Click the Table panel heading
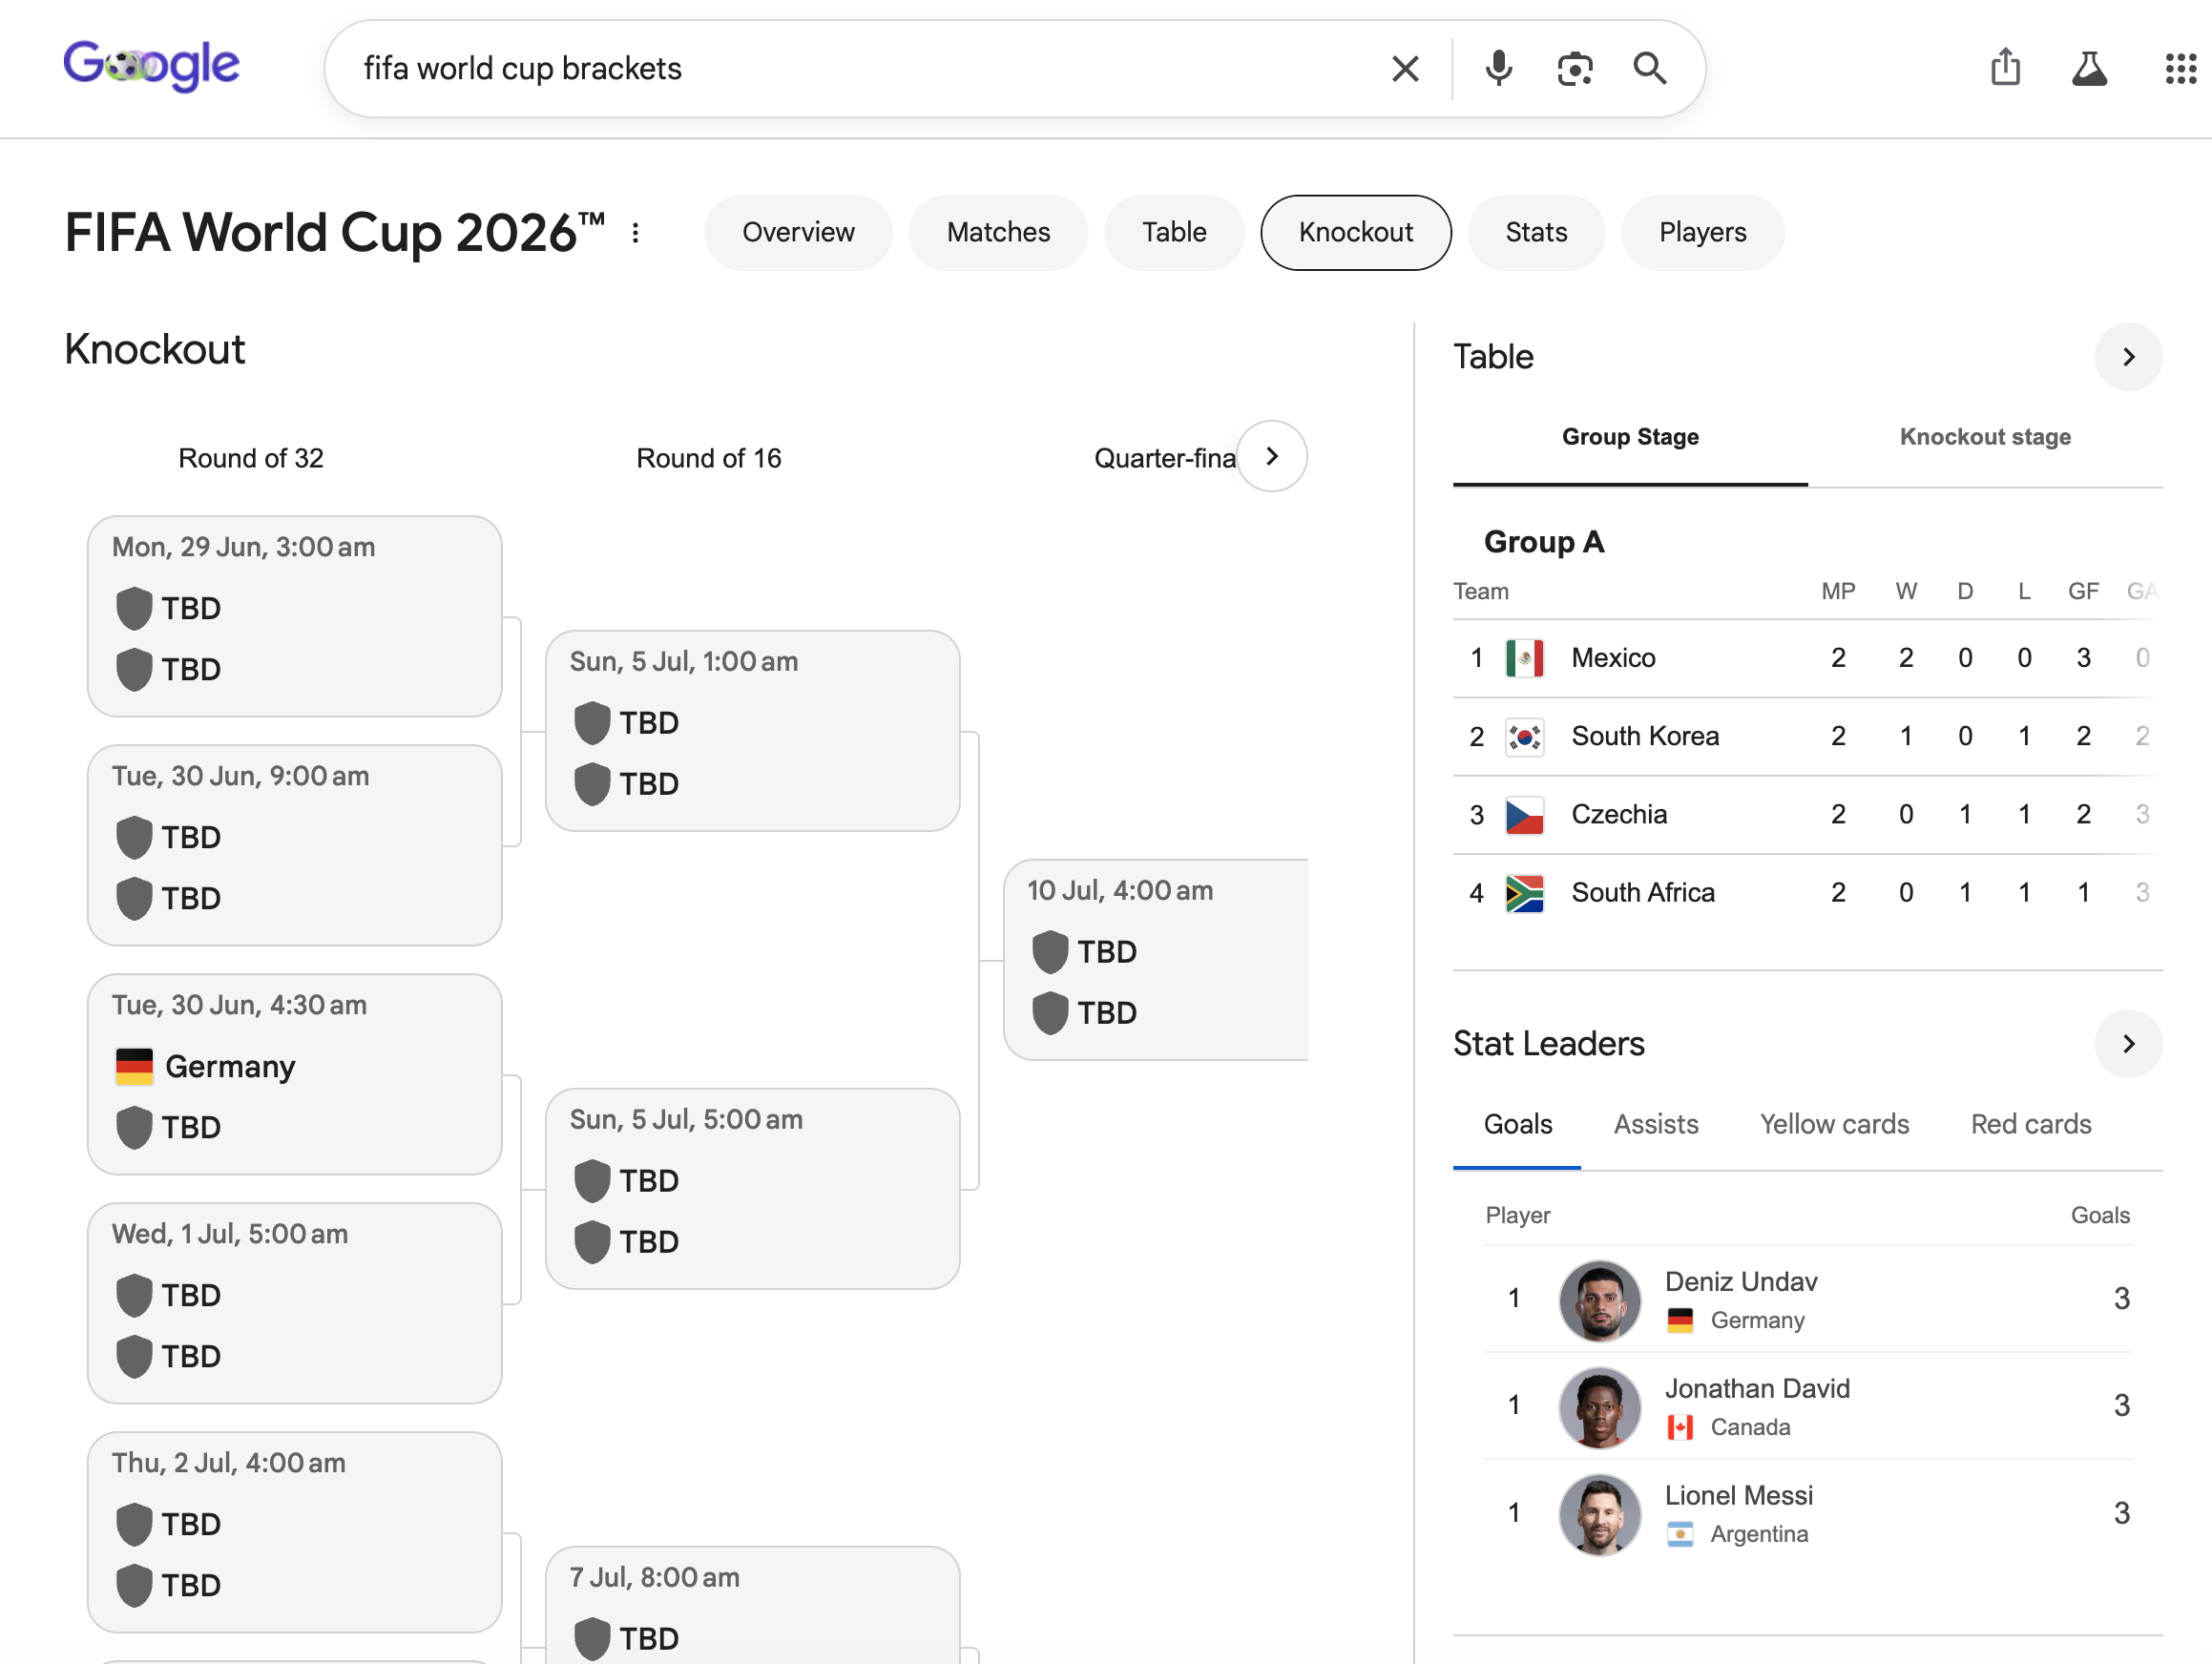The width and height of the screenshot is (2212, 1664). [x=1493, y=356]
